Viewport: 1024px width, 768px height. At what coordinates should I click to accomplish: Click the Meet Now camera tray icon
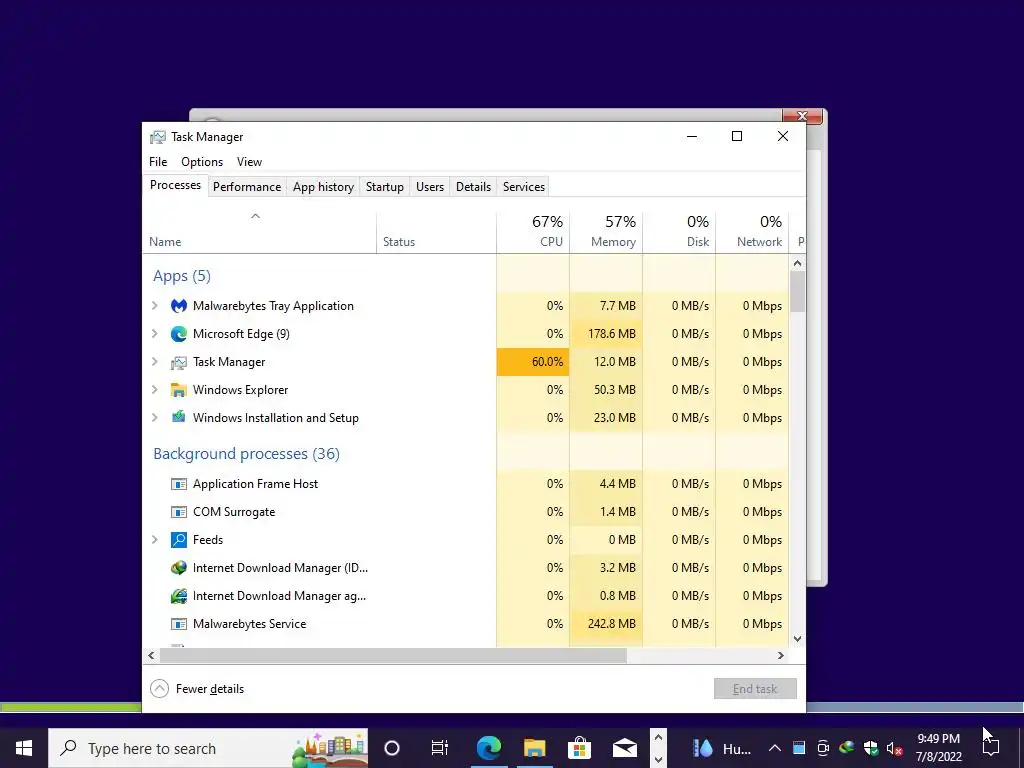[823, 748]
